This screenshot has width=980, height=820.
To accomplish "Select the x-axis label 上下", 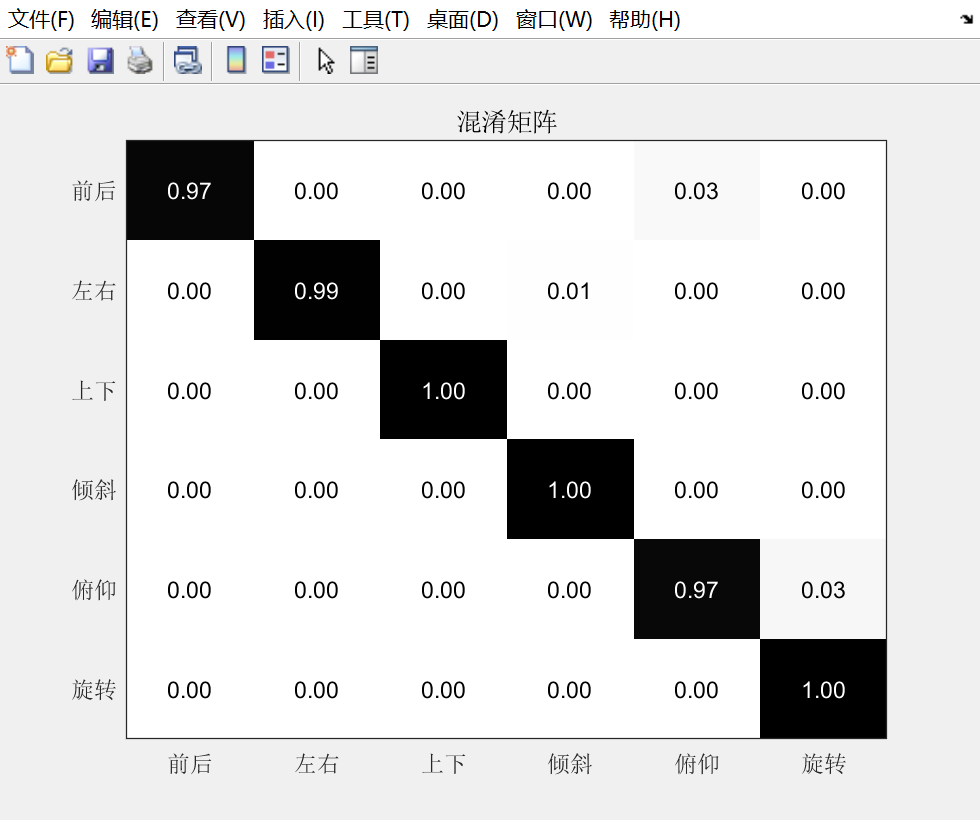I will [444, 764].
